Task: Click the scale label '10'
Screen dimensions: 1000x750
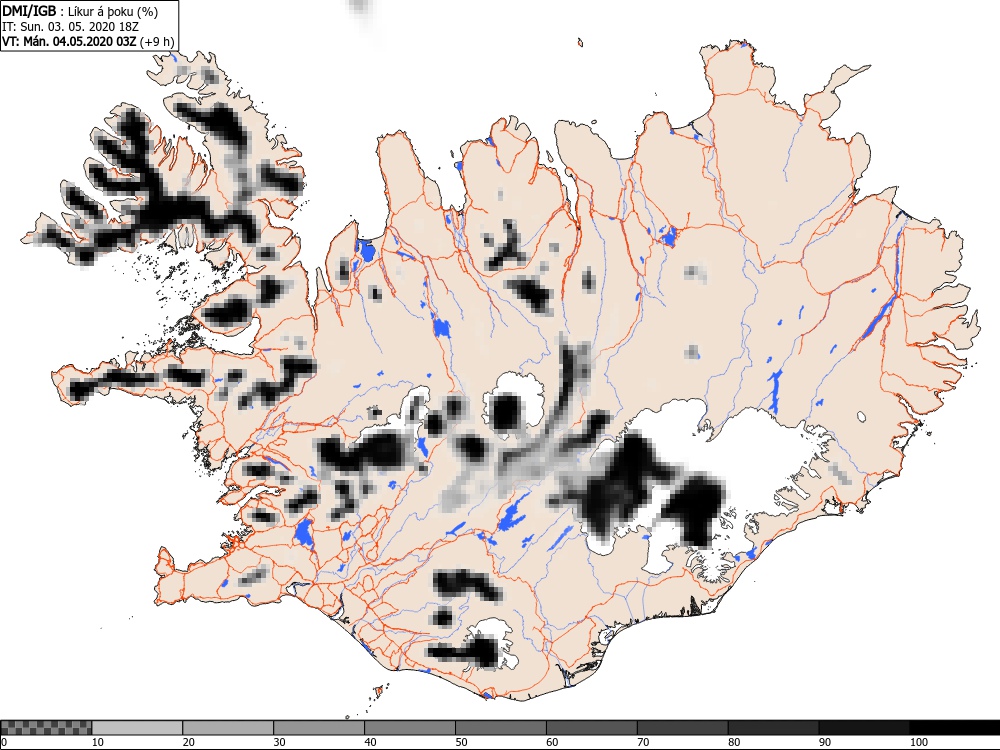Action: pyautogui.click(x=98, y=742)
